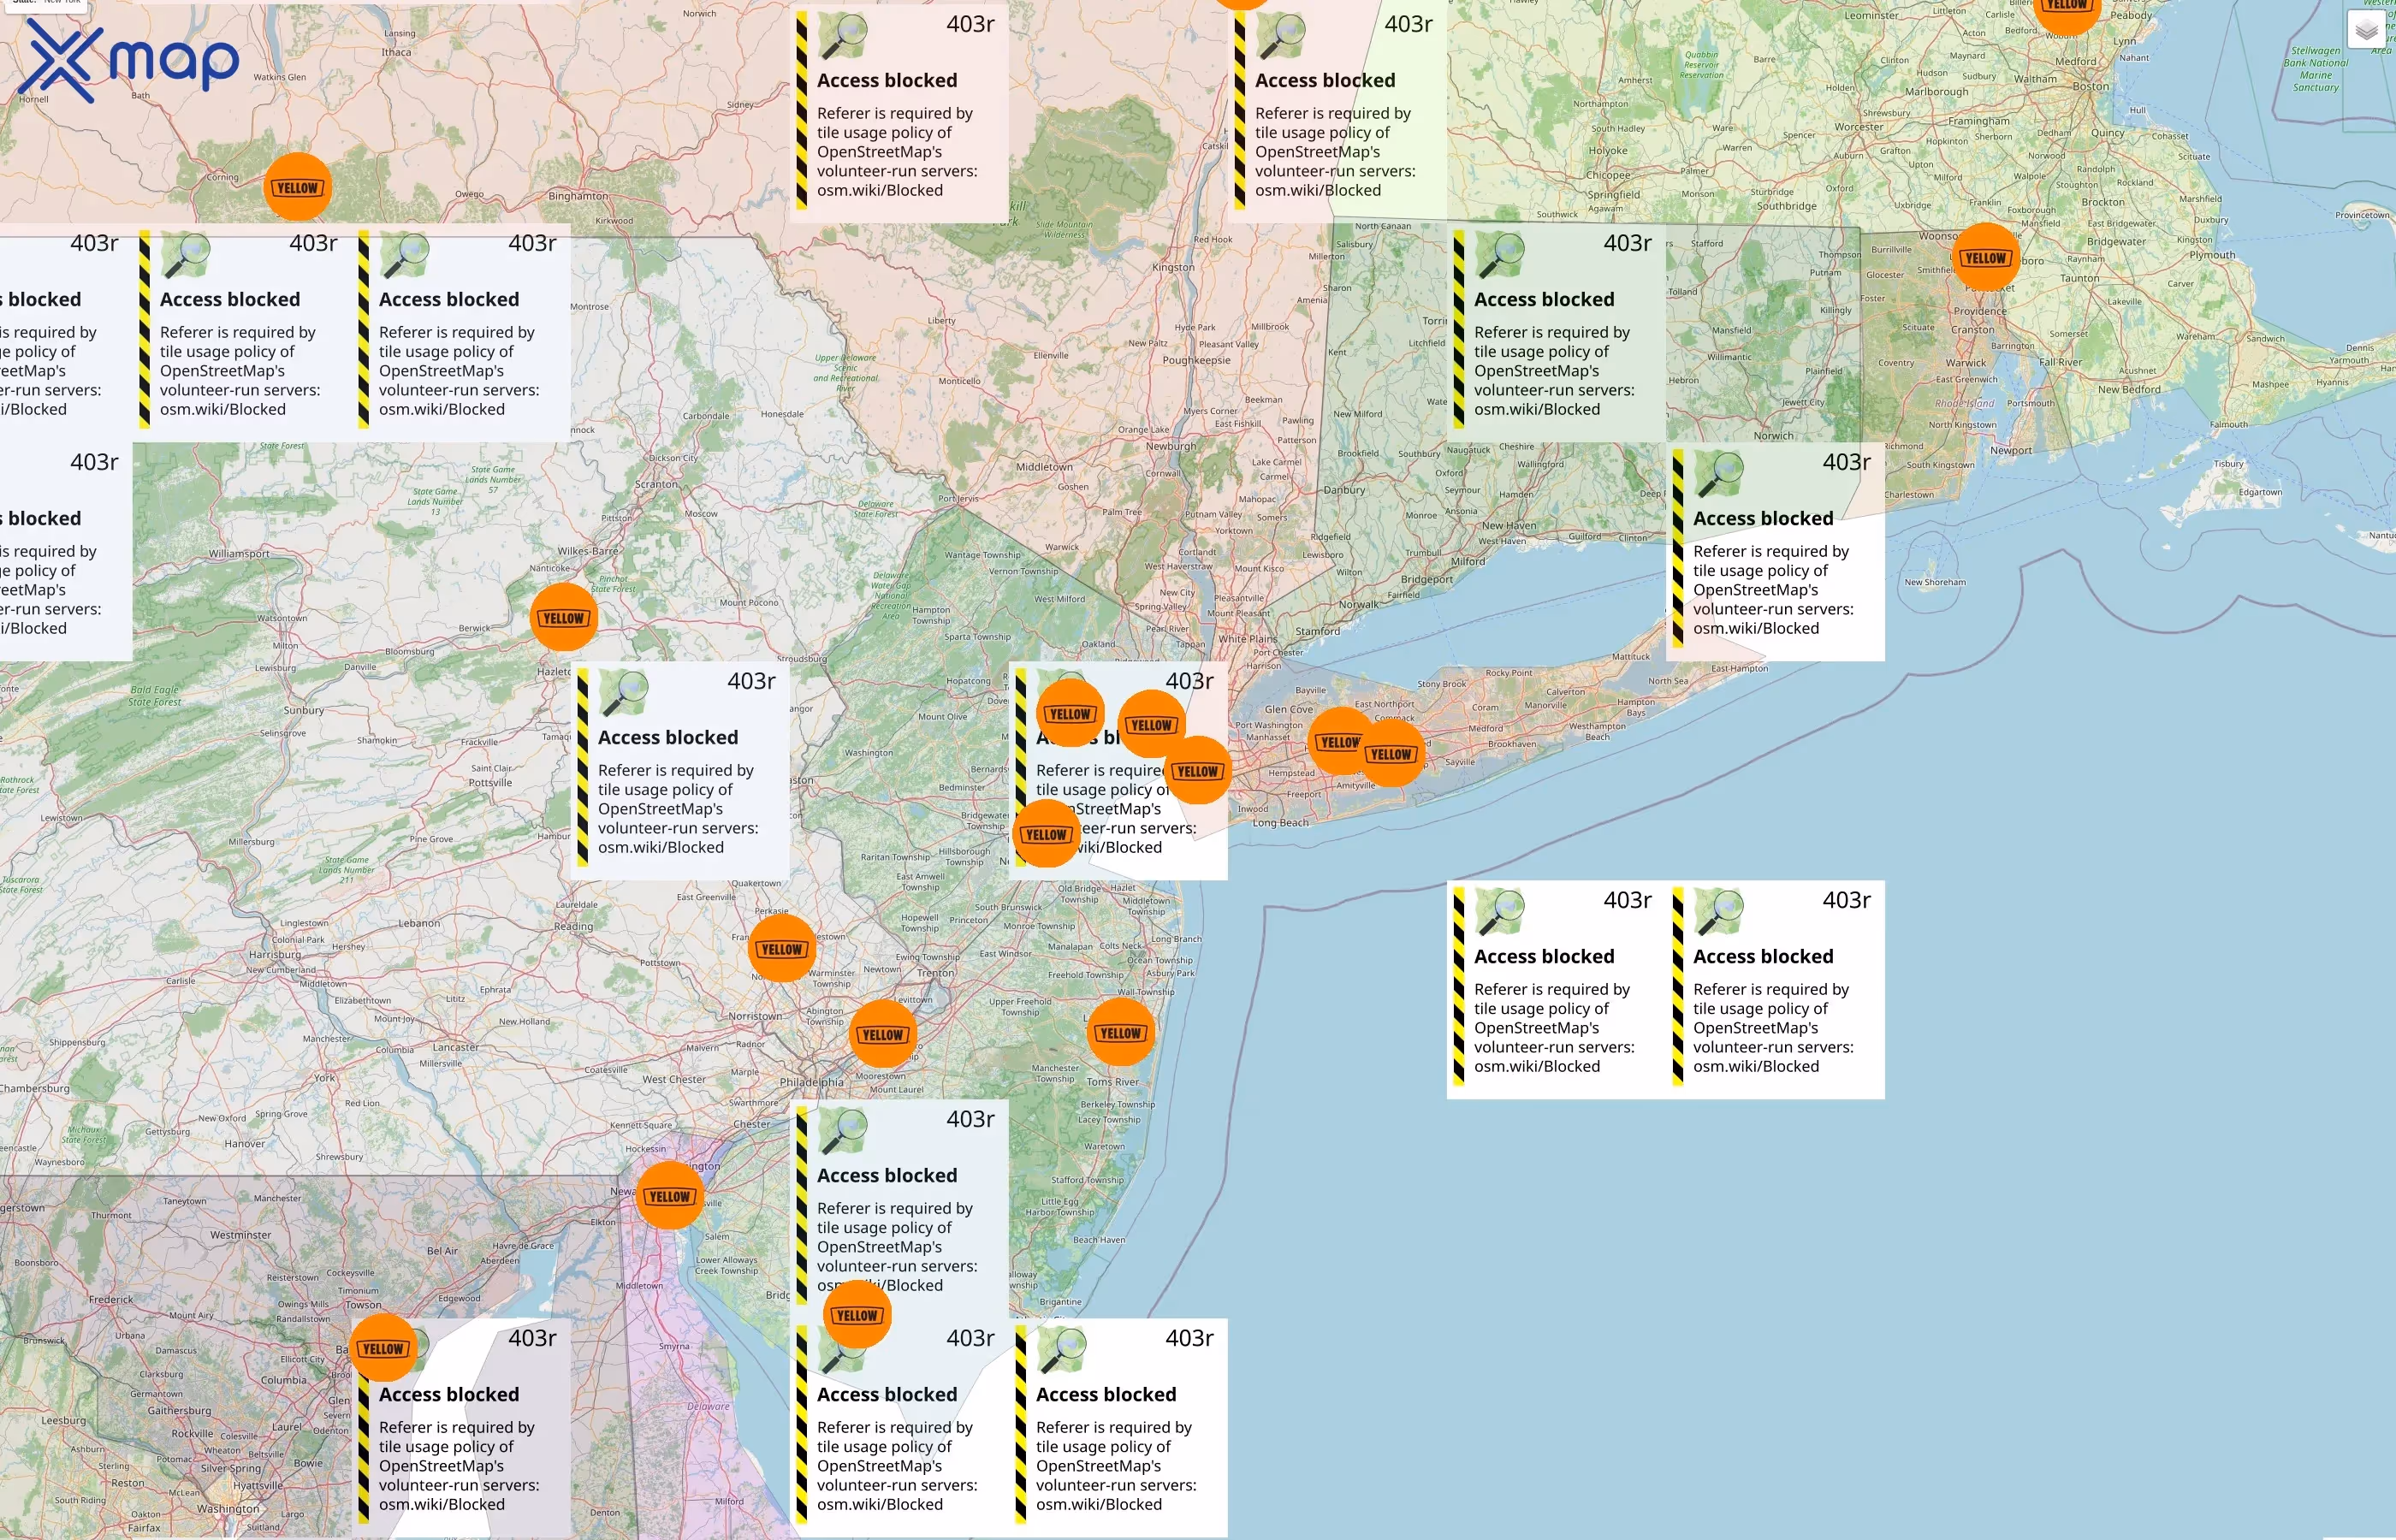Click the Ithaca city label

pyautogui.click(x=396, y=52)
